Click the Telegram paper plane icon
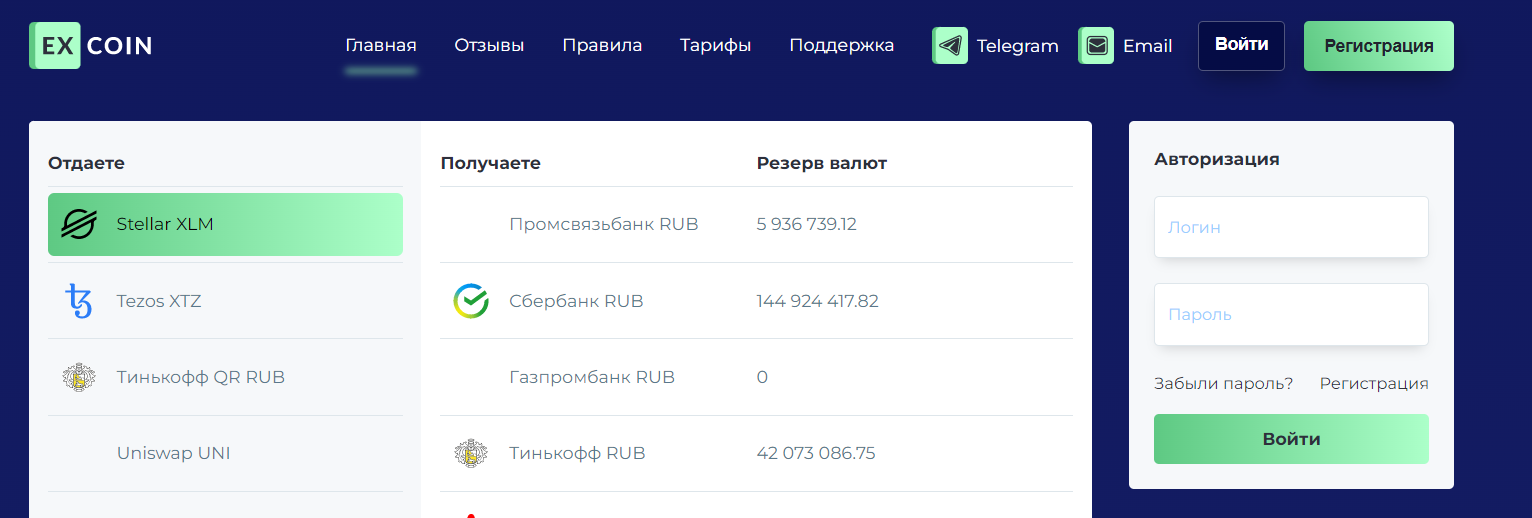The width and height of the screenshot is (1532, 518). pos(950,46)
